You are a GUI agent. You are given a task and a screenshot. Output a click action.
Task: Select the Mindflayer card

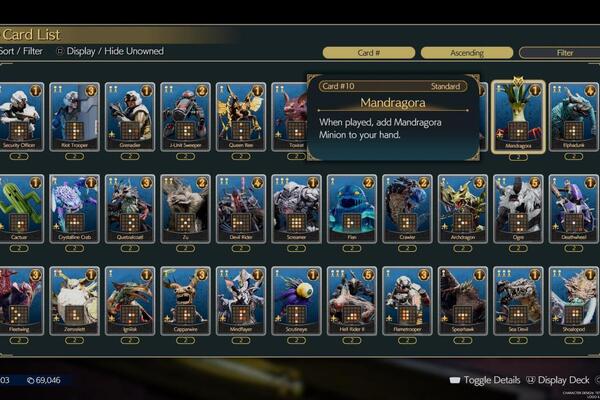(241, 301)
